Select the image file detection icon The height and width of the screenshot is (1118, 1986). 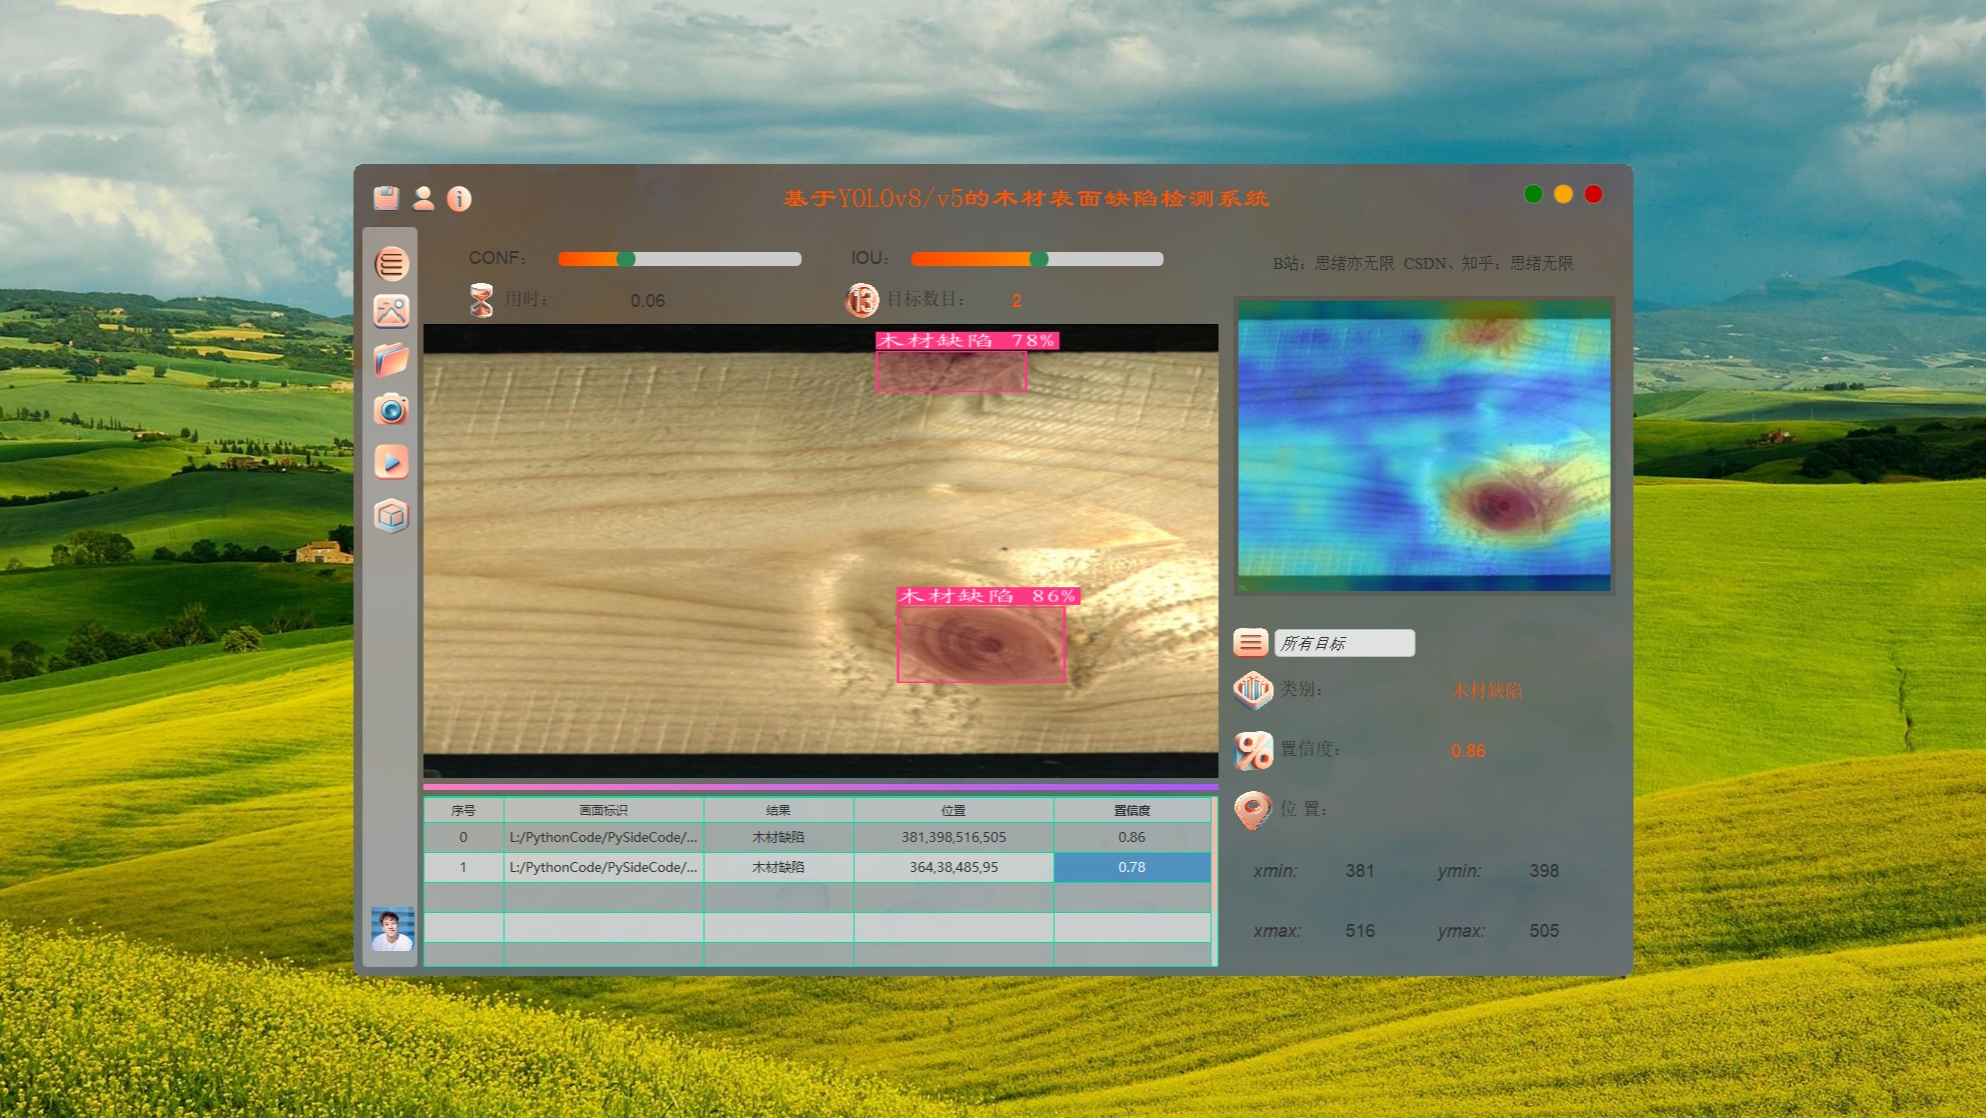391,312
